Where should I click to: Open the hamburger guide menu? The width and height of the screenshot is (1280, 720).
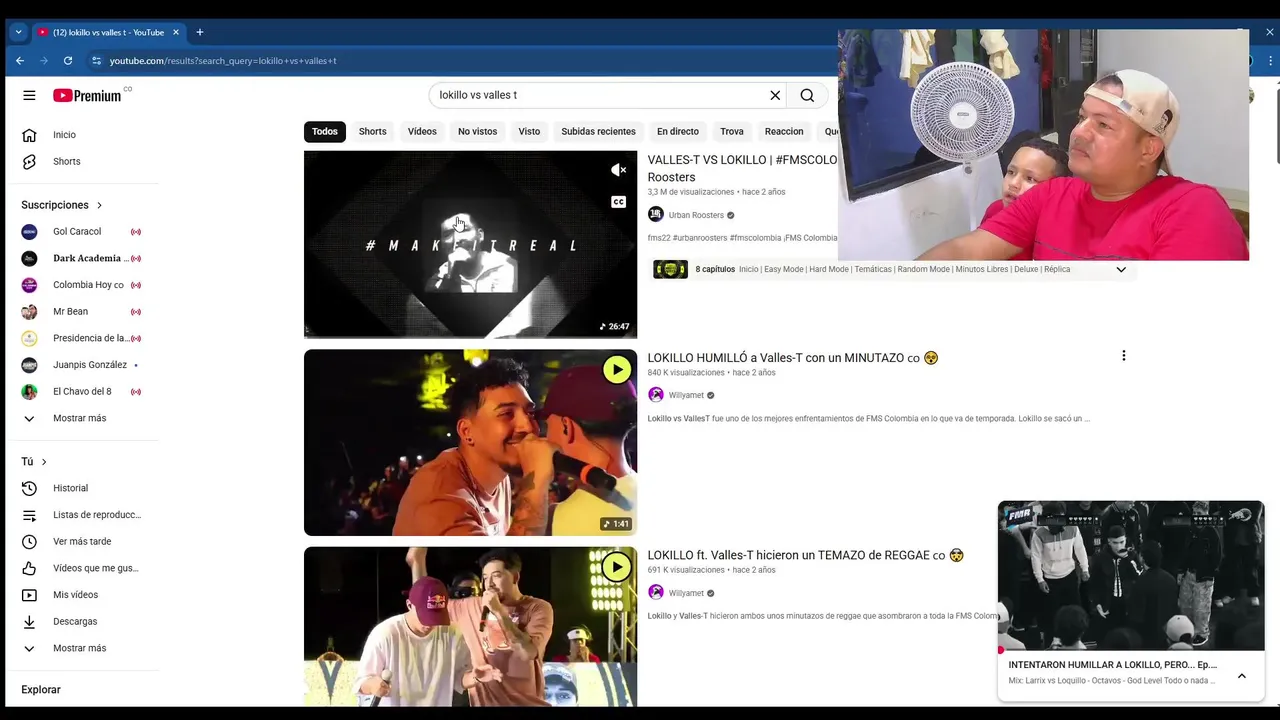click(x=29, y=95)
